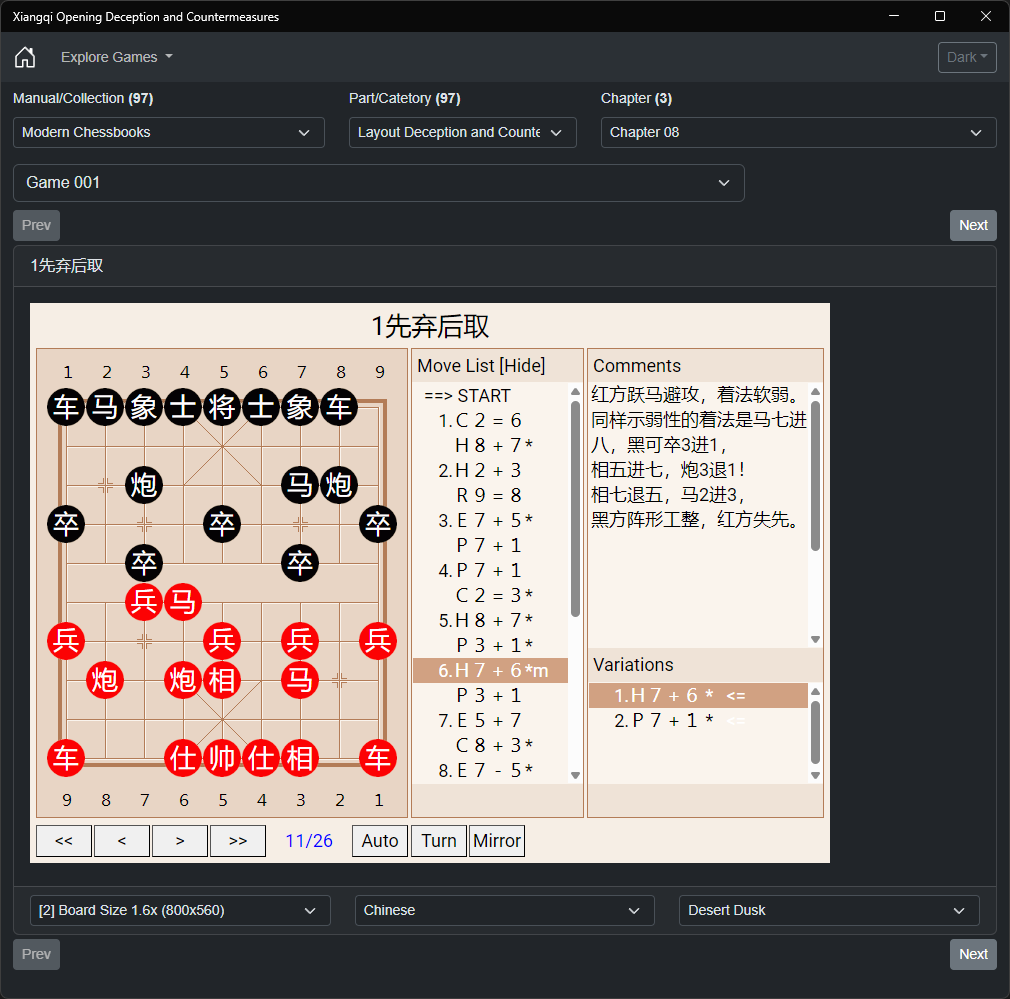1010x999 pixels.
Task: Expand the Modern Chessbooks collection dropdown
Action: (x=169, y=133)
